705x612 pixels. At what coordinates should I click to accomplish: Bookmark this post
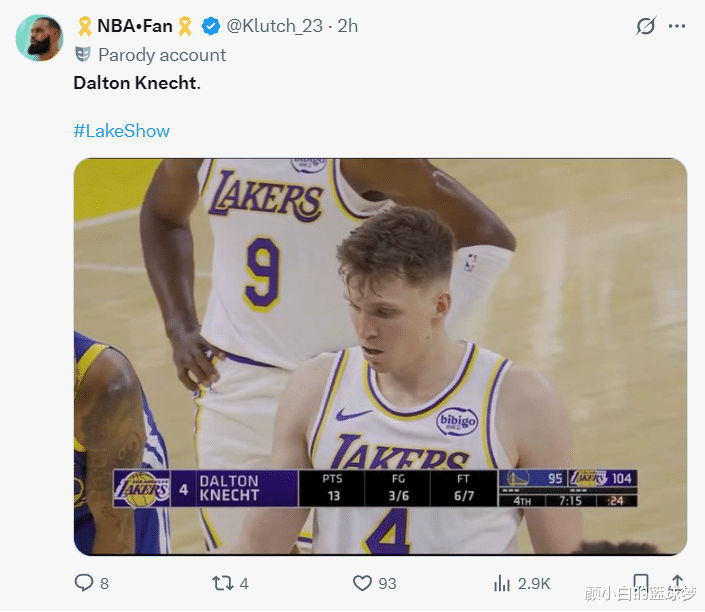[641, 582]
